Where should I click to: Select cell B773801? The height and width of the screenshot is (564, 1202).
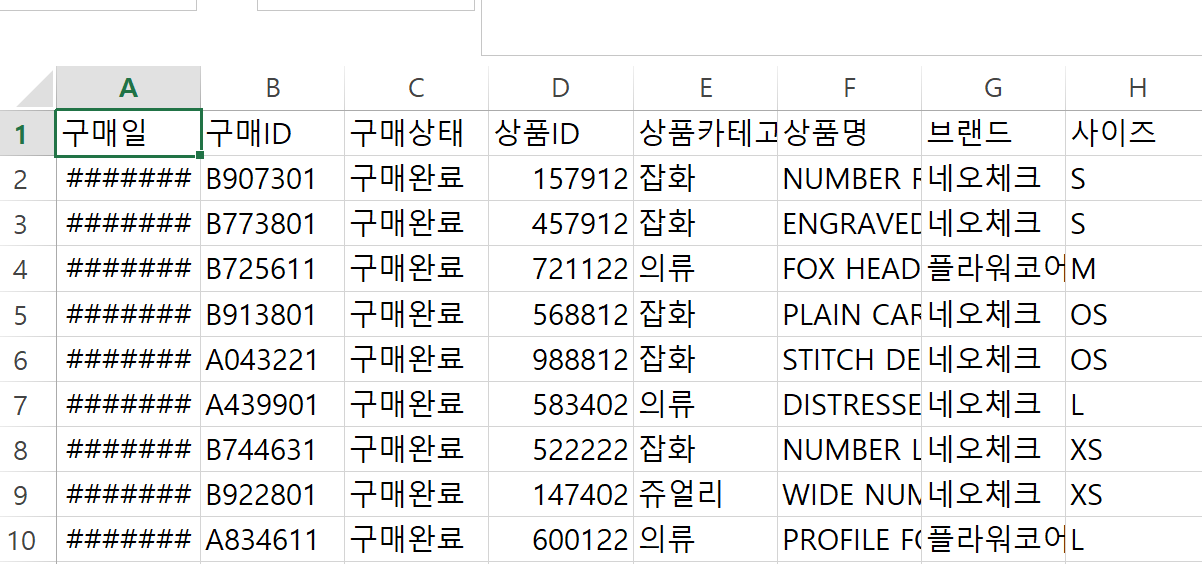coord(273,224)
